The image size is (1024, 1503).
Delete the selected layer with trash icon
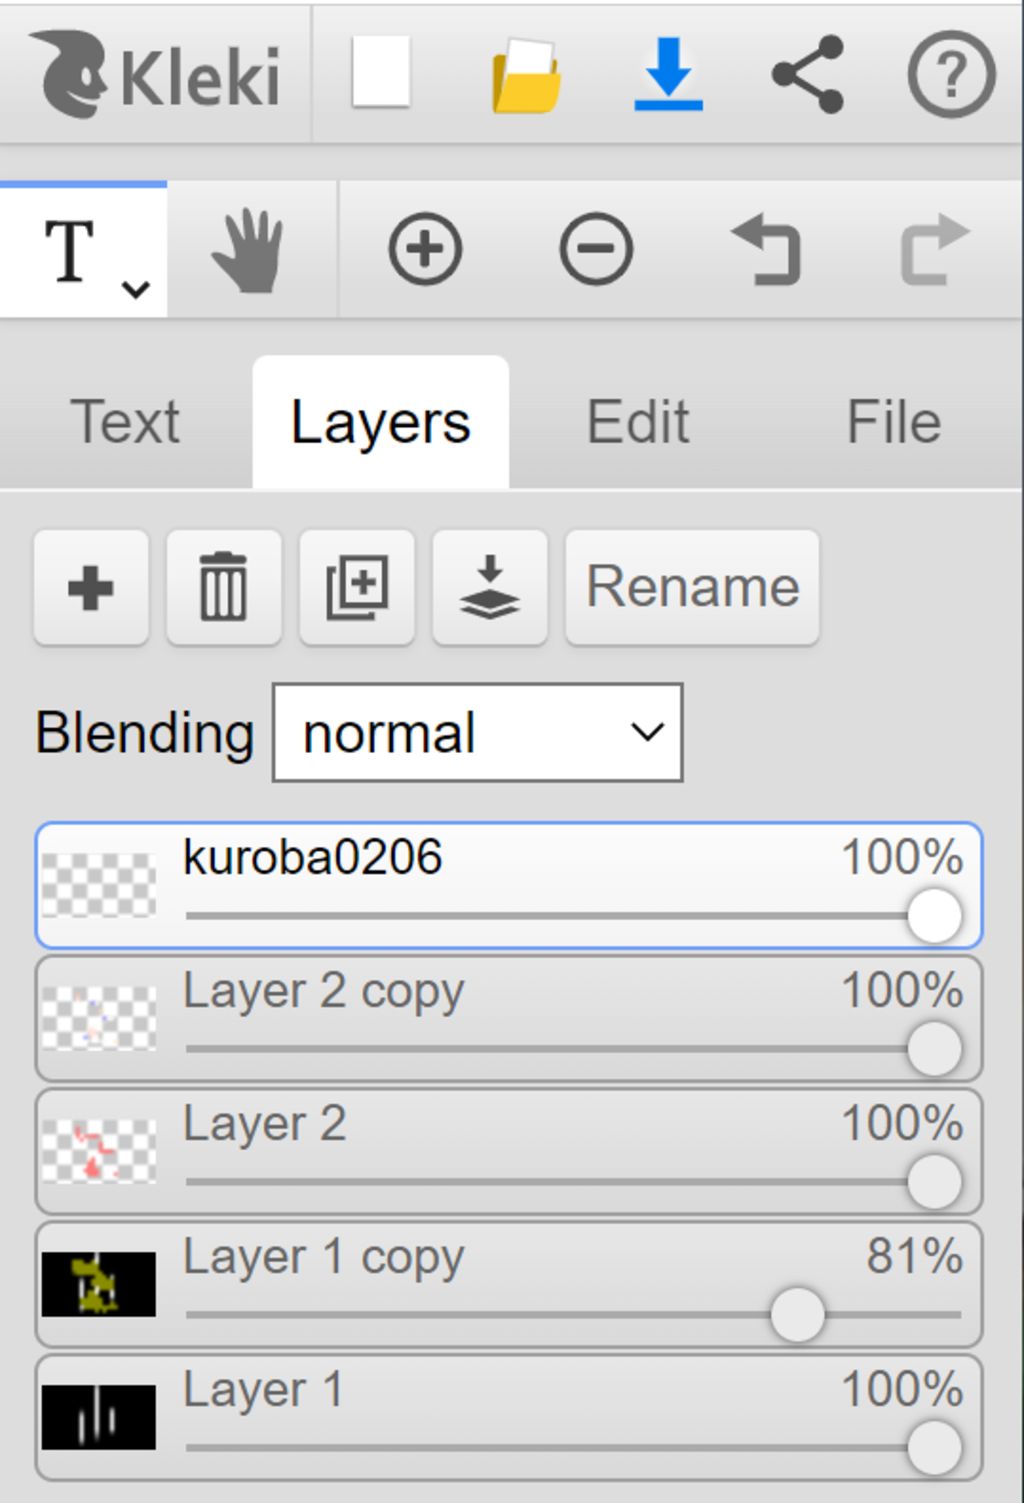pyautogui.click(x=223, y=587)
